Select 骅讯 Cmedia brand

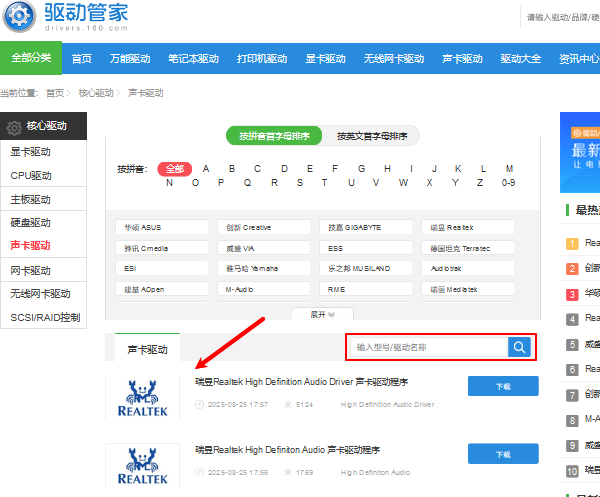pos(162,248)
